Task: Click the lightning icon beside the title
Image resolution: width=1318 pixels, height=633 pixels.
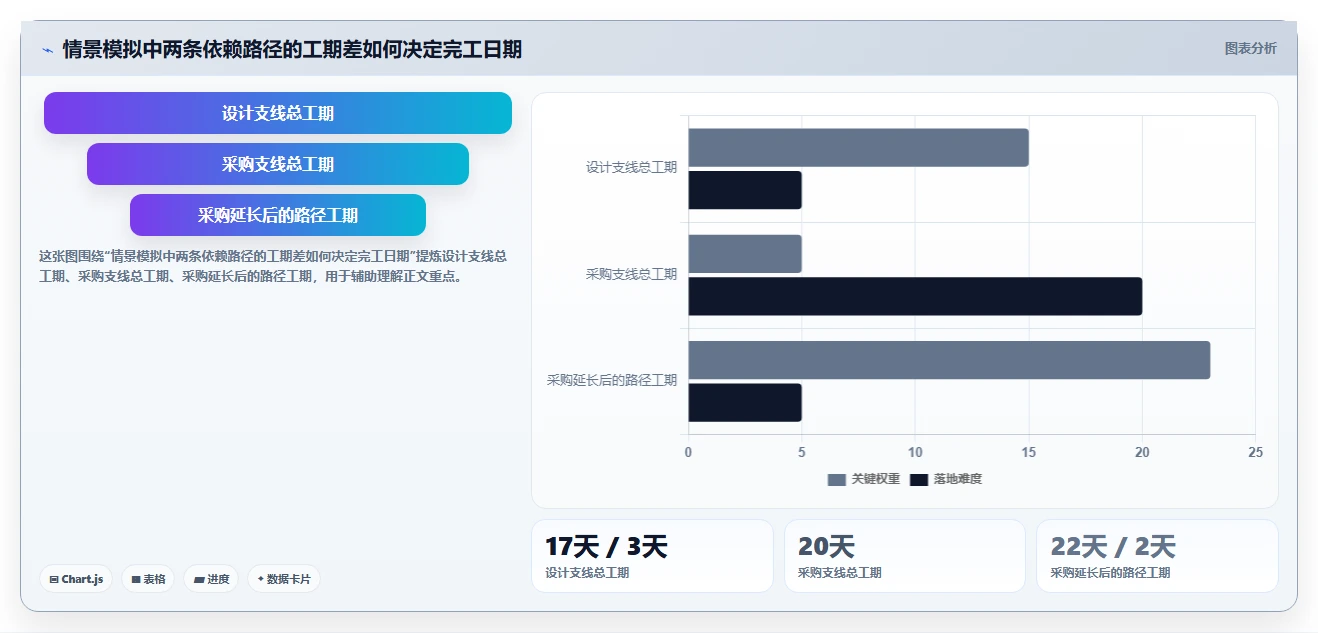Action: (47, 50)
